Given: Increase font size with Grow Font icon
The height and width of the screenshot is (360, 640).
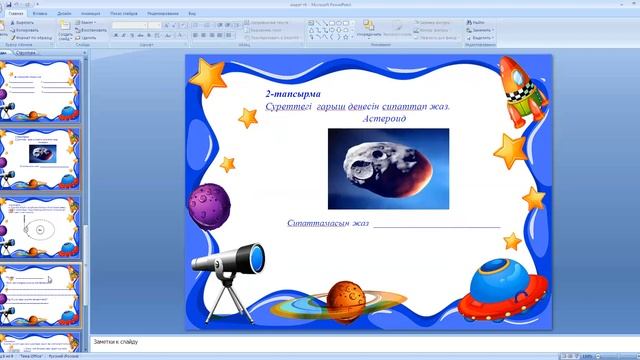Looking at the screenshot, I should coord(167,25).
